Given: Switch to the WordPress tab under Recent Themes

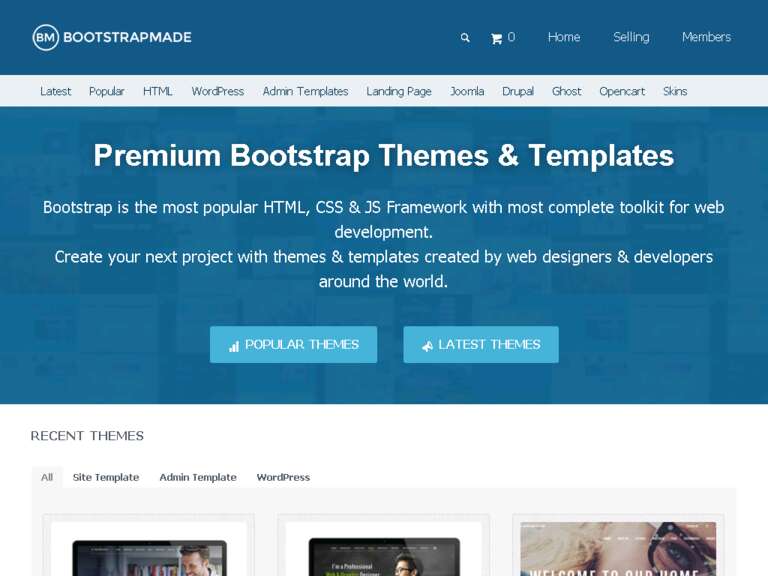Looking at the screenshot, I should coord(283,477).
